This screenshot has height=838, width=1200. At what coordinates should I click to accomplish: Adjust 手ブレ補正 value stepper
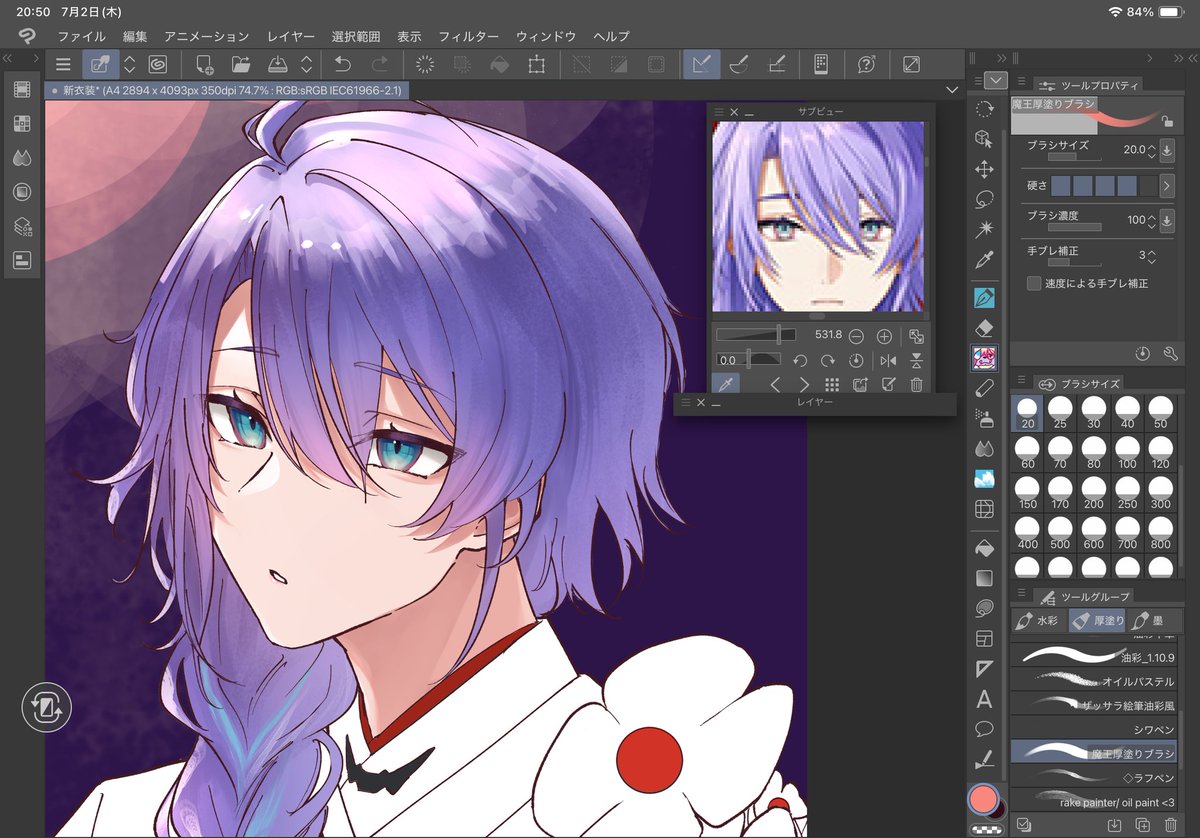coord(1151,255)
